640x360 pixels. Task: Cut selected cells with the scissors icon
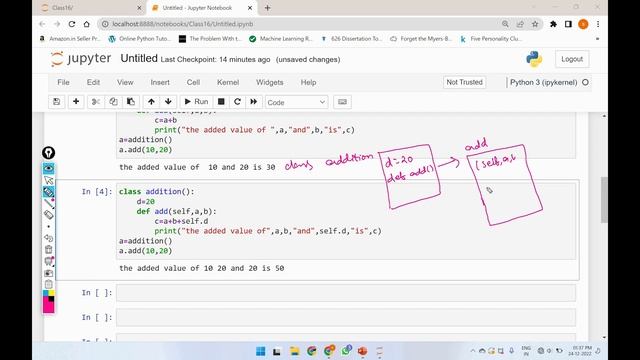pos(96,102)
